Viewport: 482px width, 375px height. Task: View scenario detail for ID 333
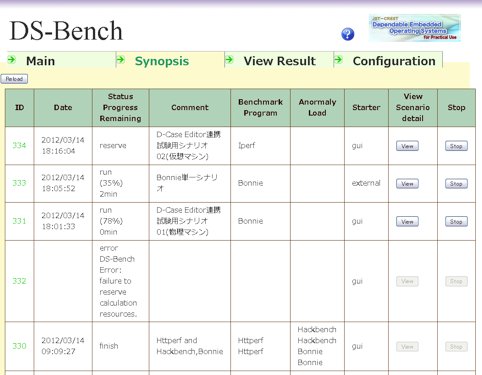tap(407, 184)
